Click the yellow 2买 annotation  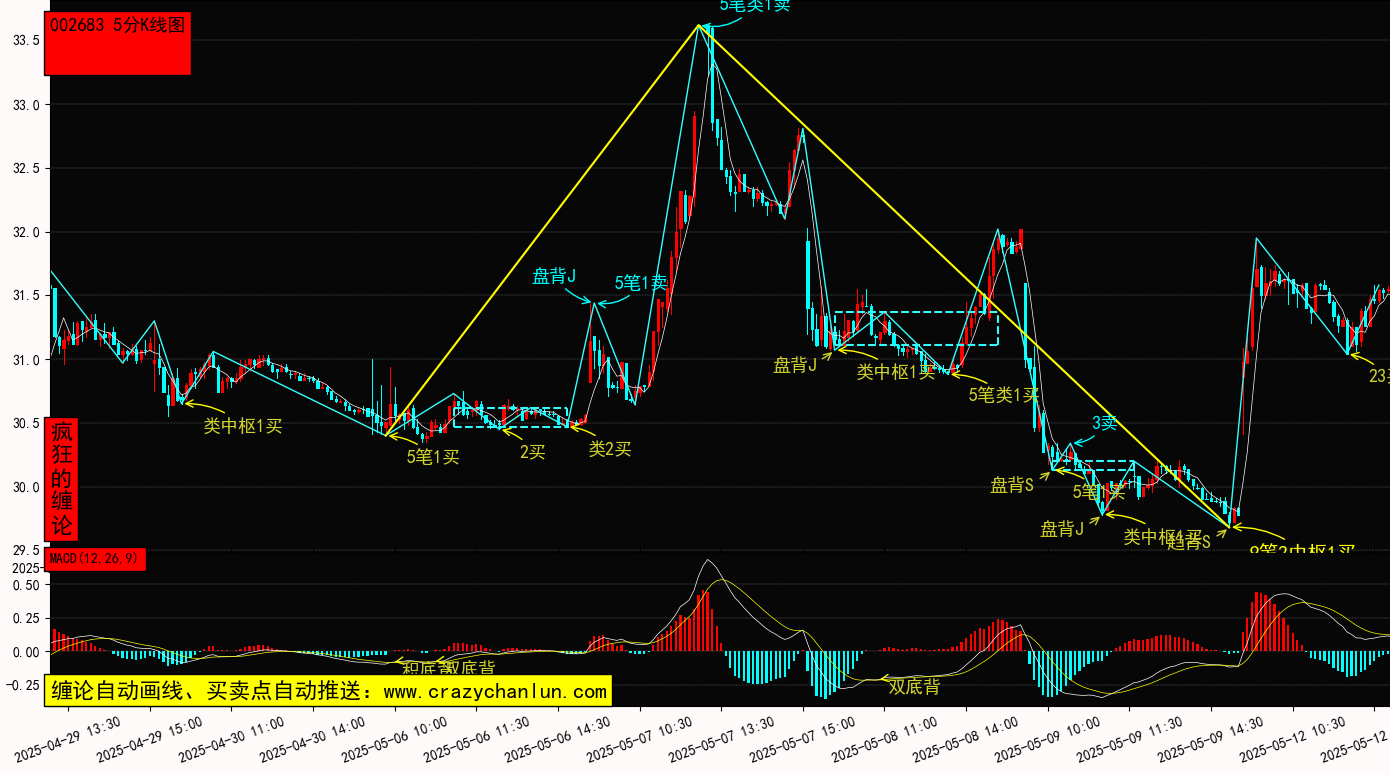(x=533, y=452)
